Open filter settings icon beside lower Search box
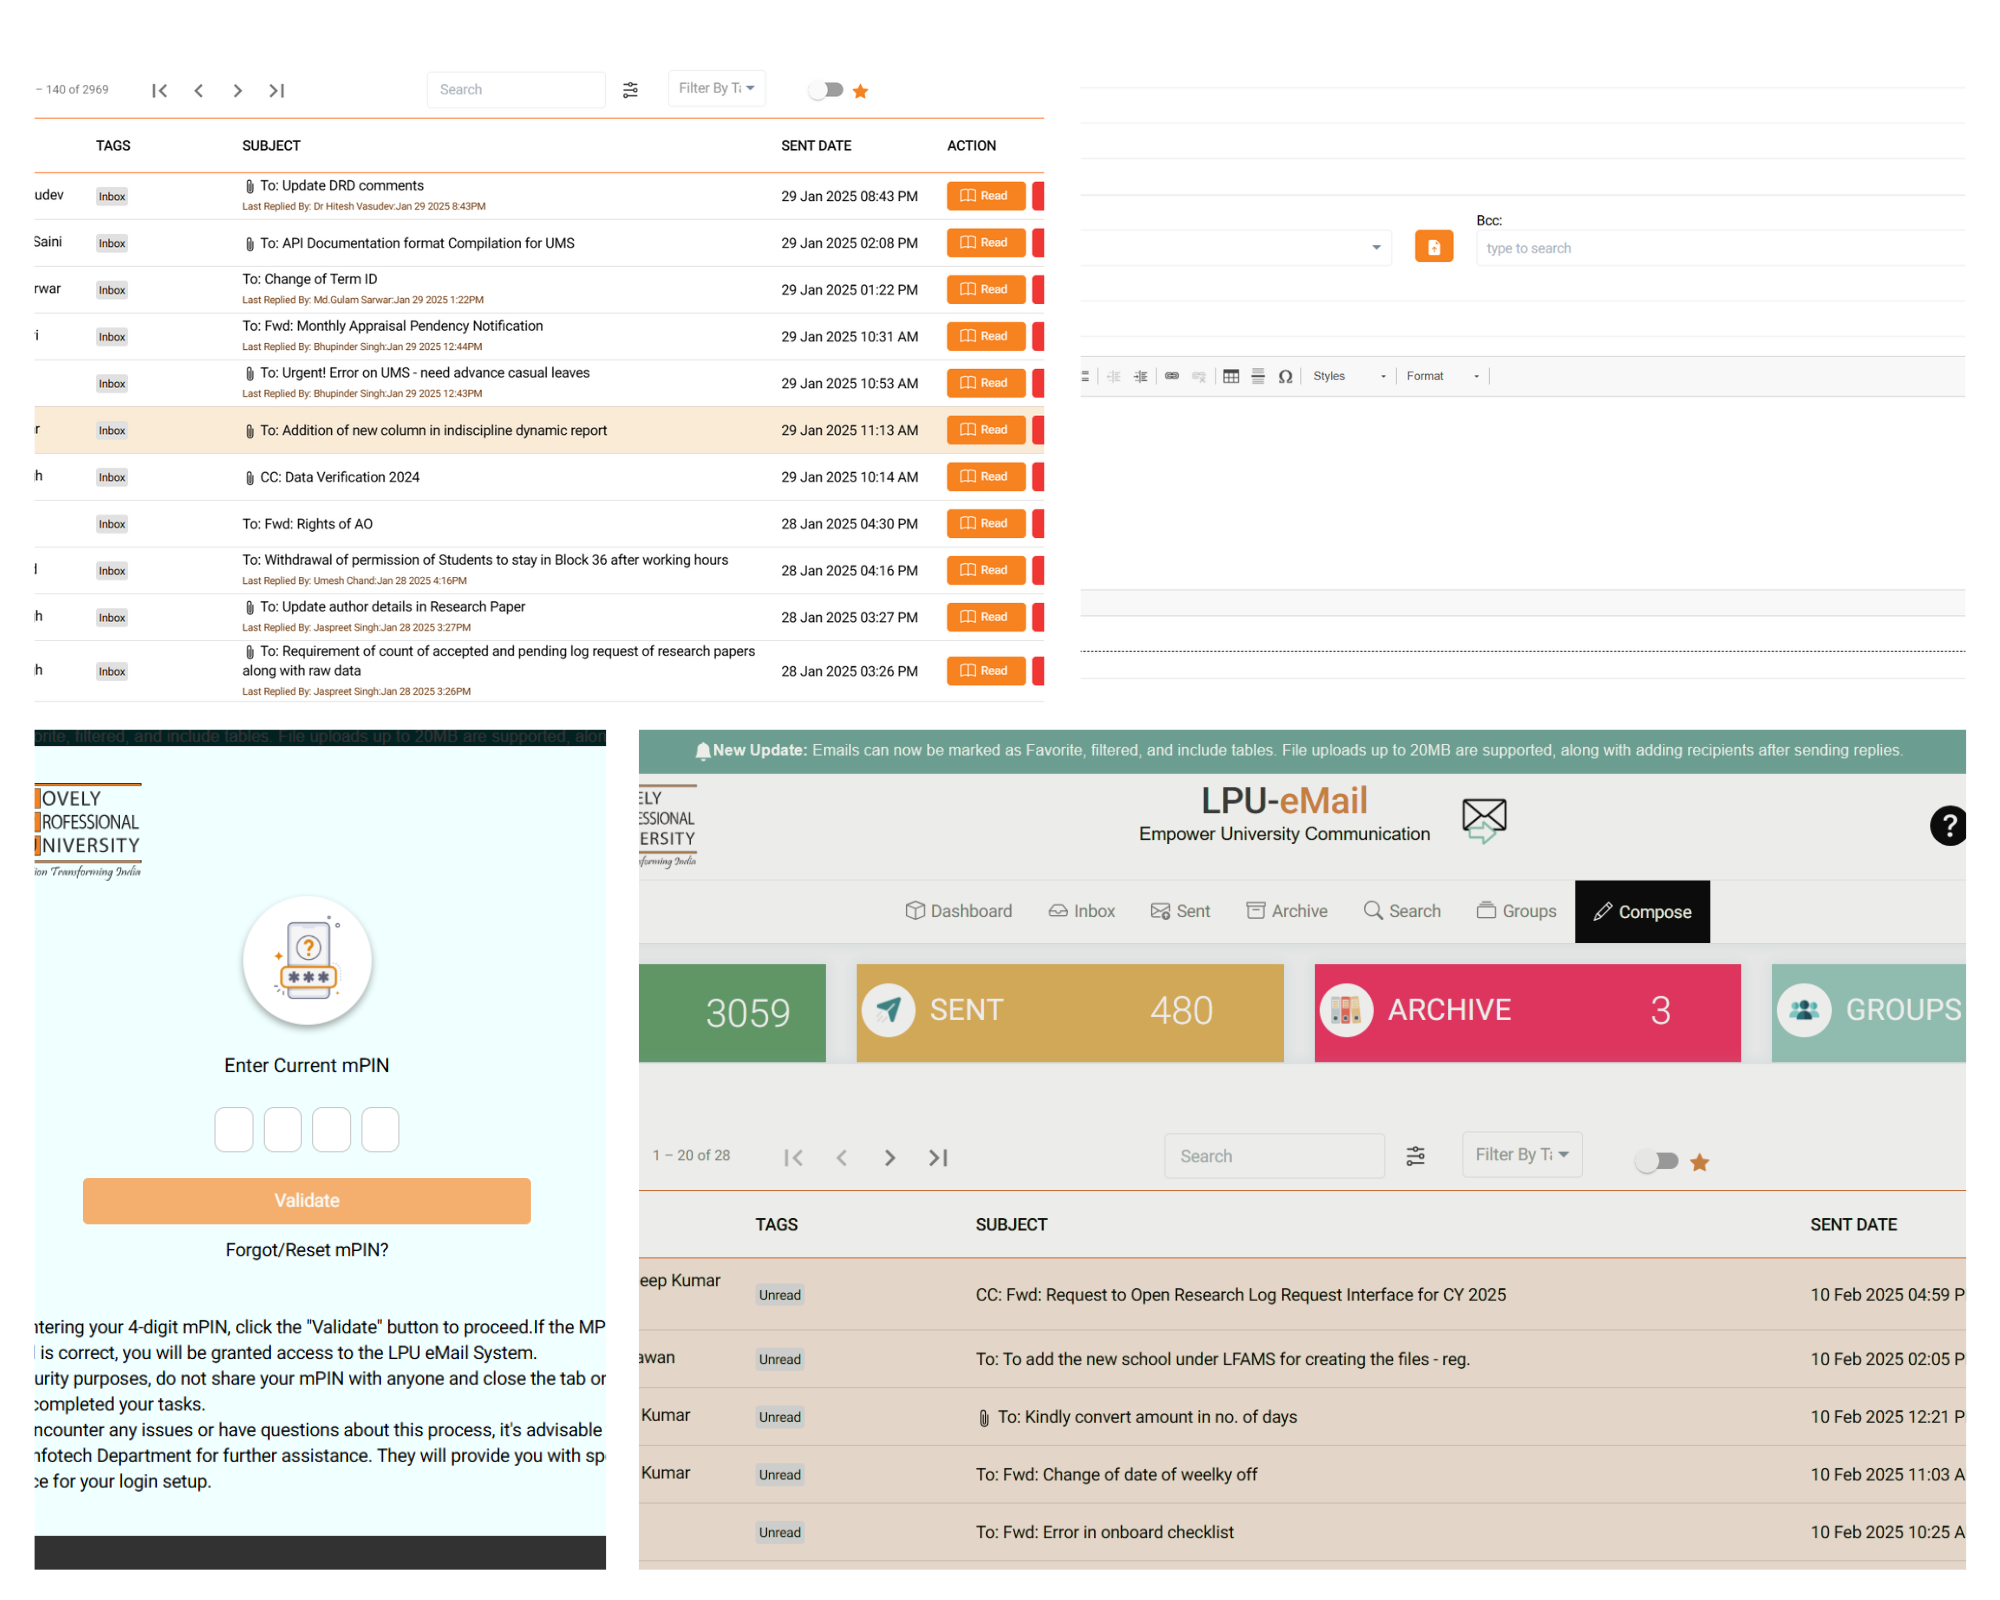 pyautogui.click(x=1415, y=1156)
